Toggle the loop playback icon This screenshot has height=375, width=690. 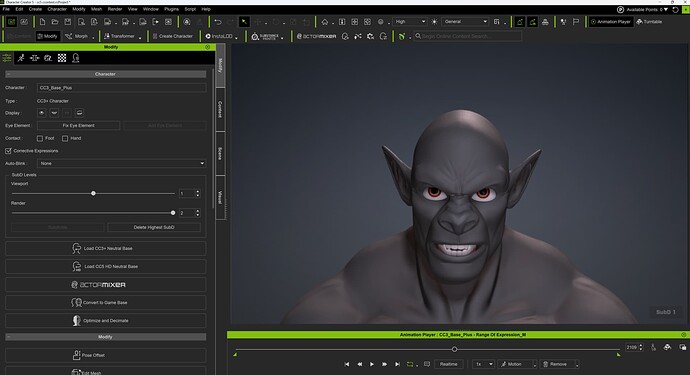(410, 364)
